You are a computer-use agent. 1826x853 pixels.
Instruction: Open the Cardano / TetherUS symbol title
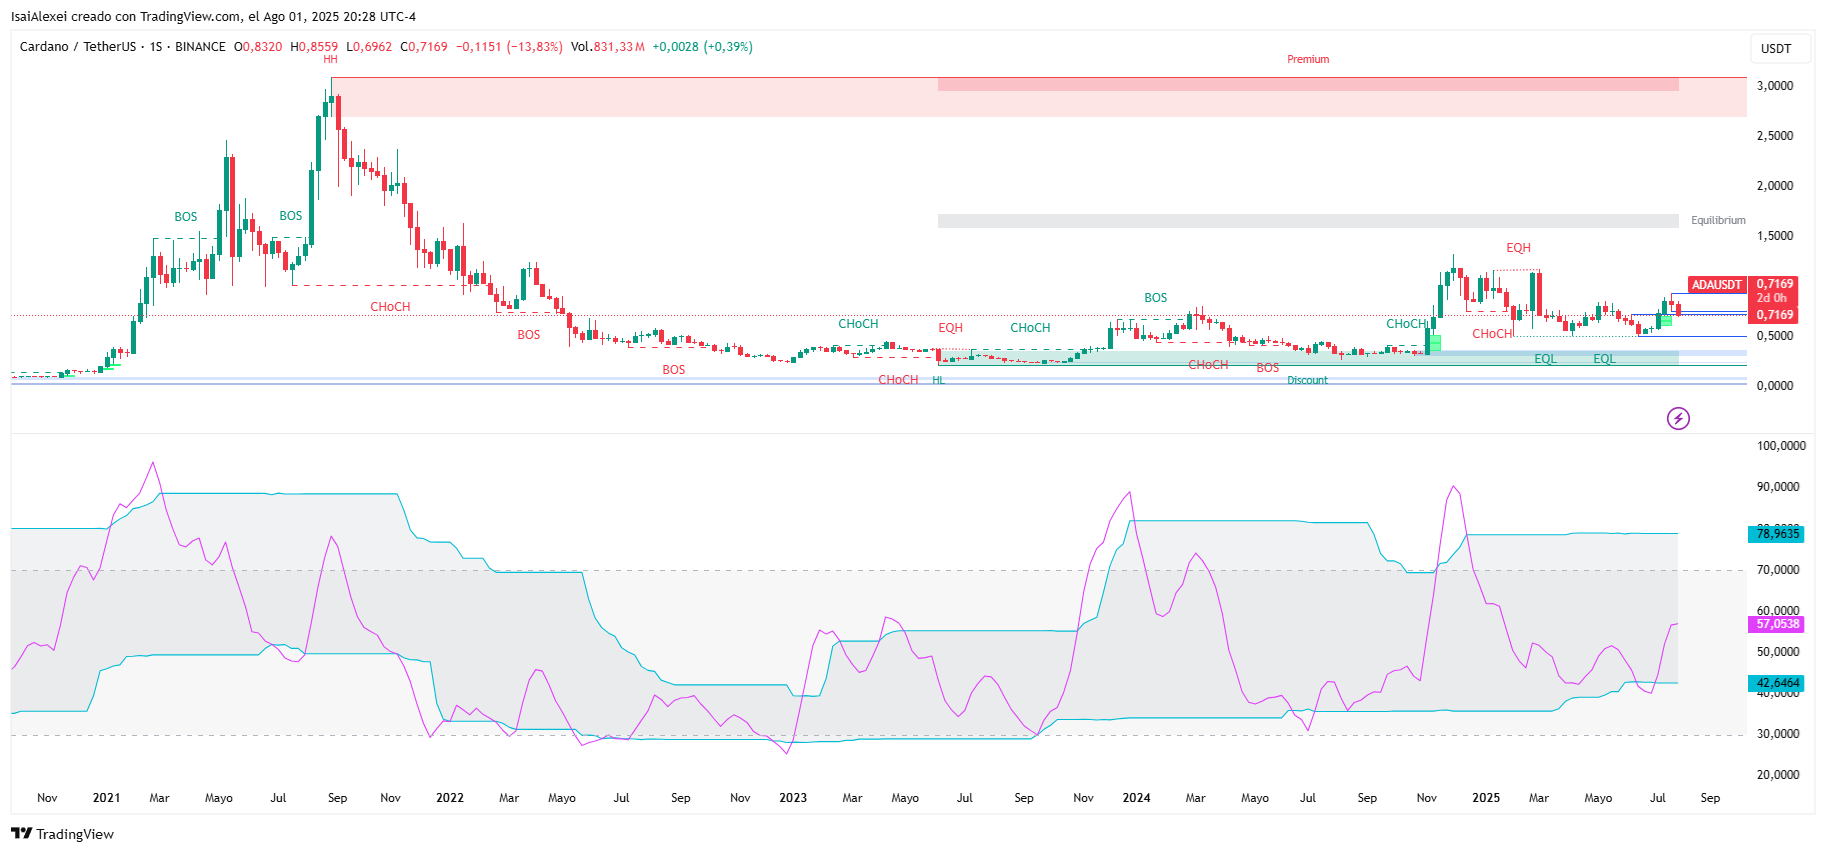tap(77, 47)
